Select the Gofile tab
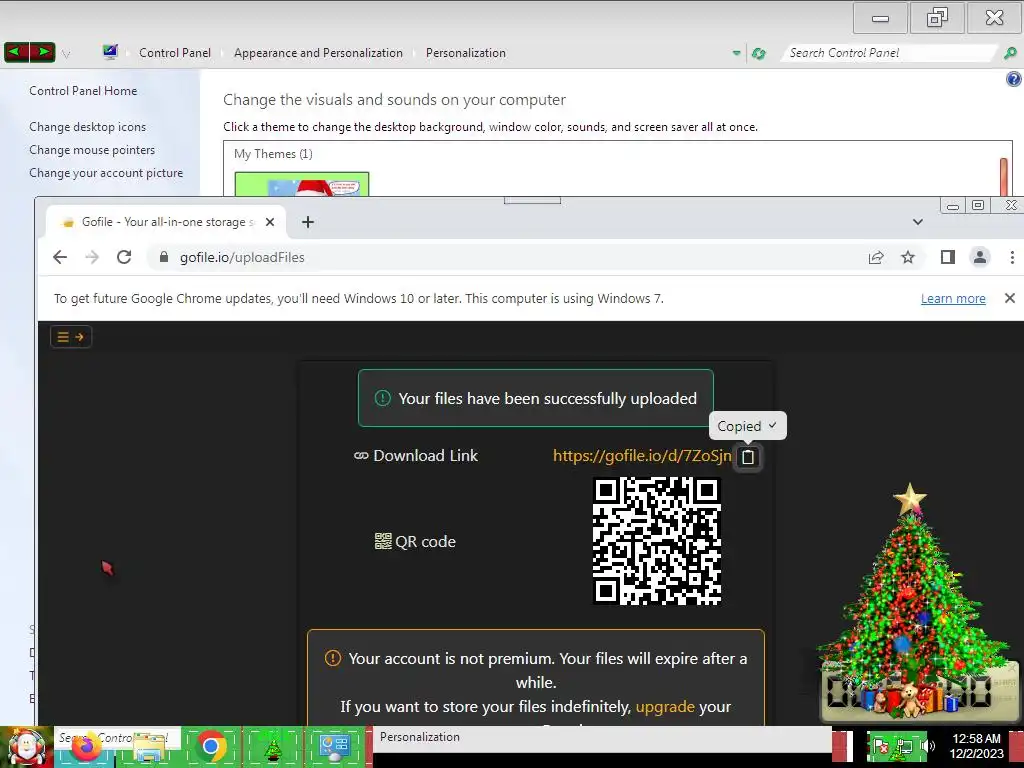The image size is (1024, 768). pos(166,222)
